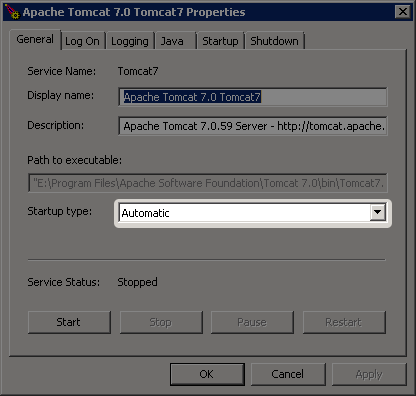Click the Description text field

tap(253, 126)
